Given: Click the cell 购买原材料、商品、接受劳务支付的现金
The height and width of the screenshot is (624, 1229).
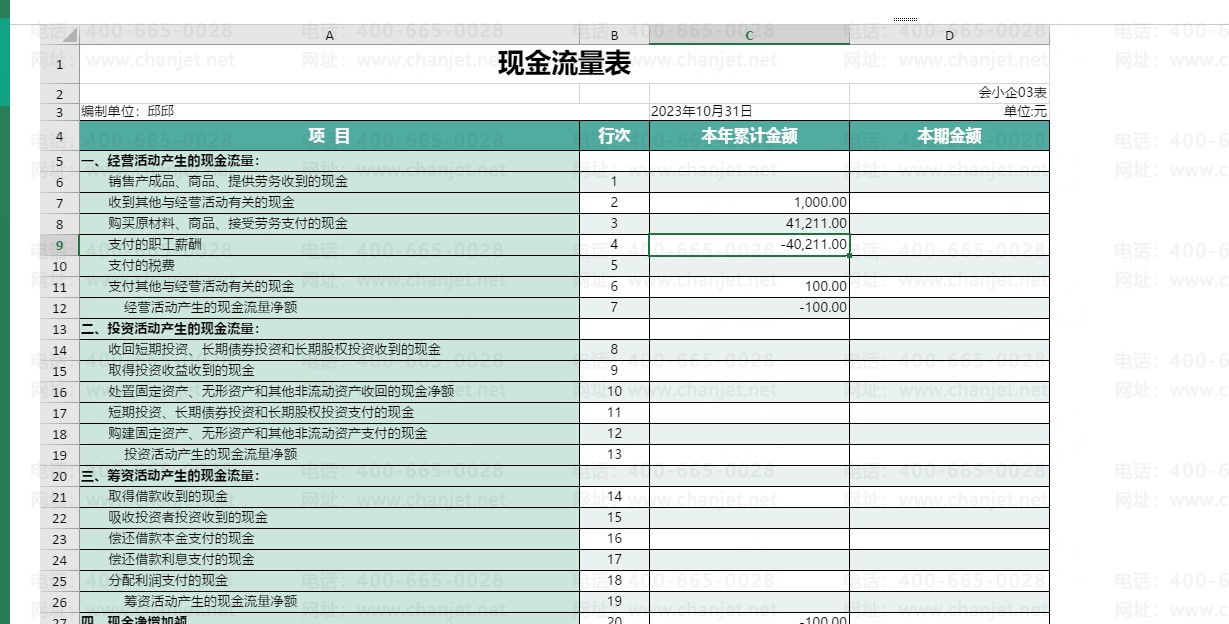Looking at the screenshot, I should (329, 223).
